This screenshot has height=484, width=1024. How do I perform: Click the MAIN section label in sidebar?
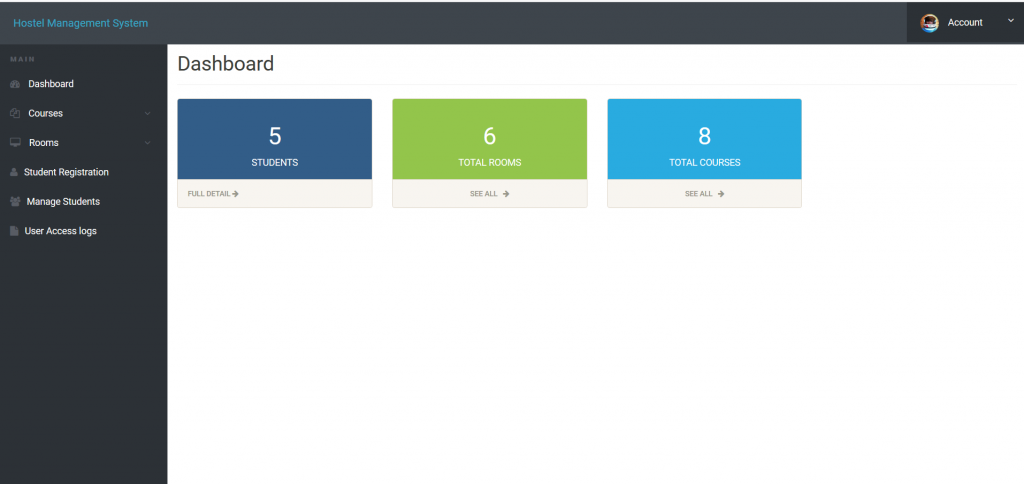[23, 59]
